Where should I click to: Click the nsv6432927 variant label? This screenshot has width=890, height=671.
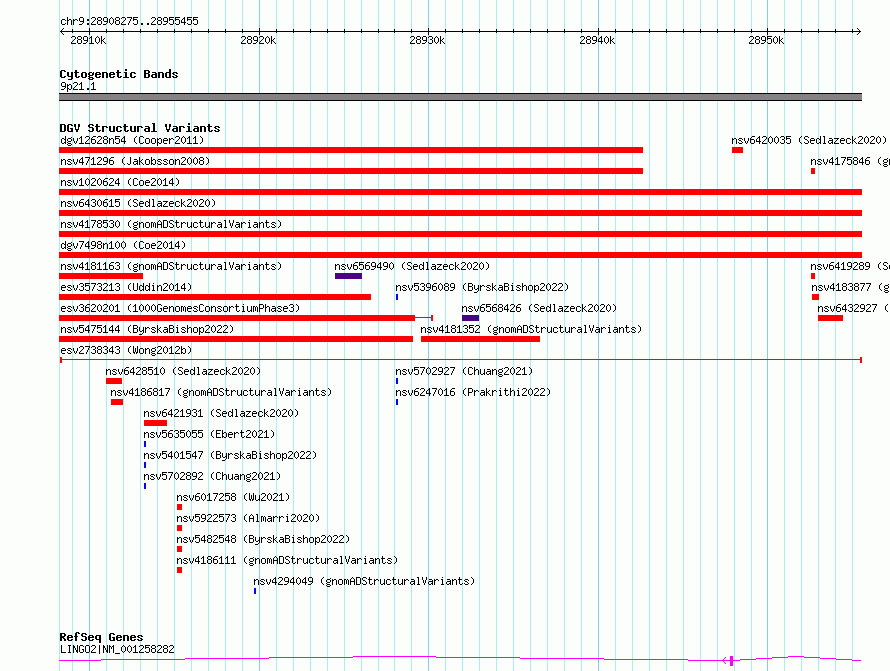(x=853, y=308)
